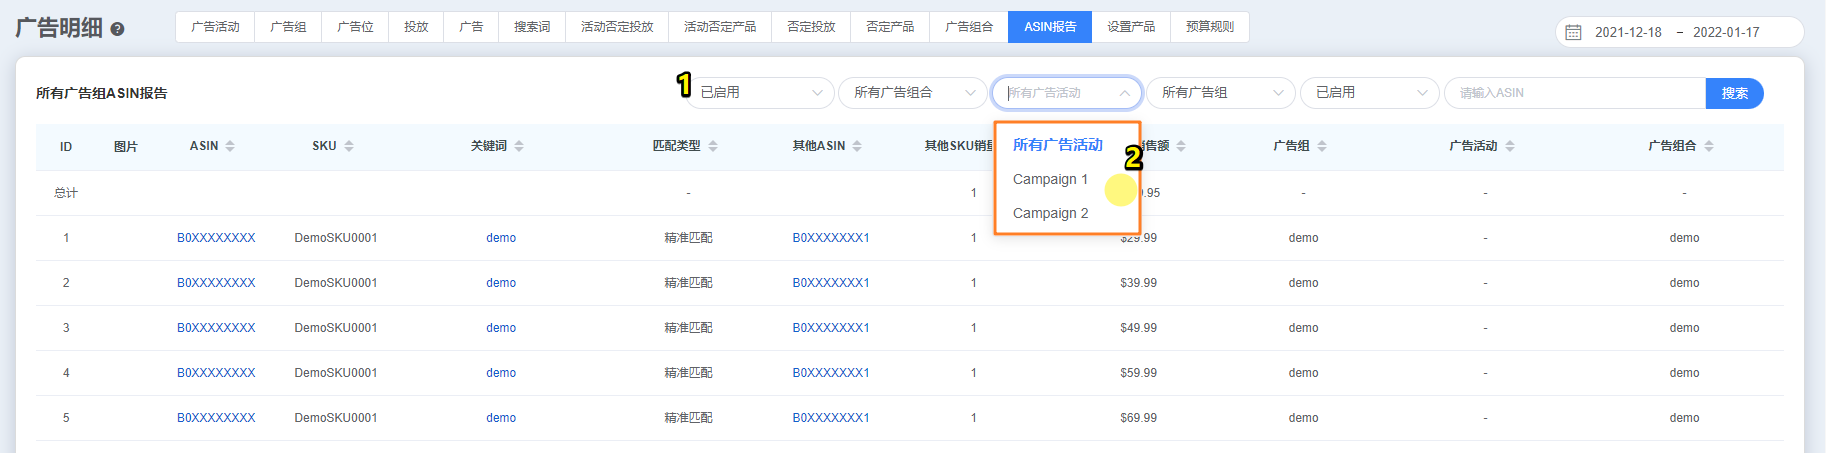Open the calendar date range icon
1826x453 pixels.
[x=1573, y=32]
